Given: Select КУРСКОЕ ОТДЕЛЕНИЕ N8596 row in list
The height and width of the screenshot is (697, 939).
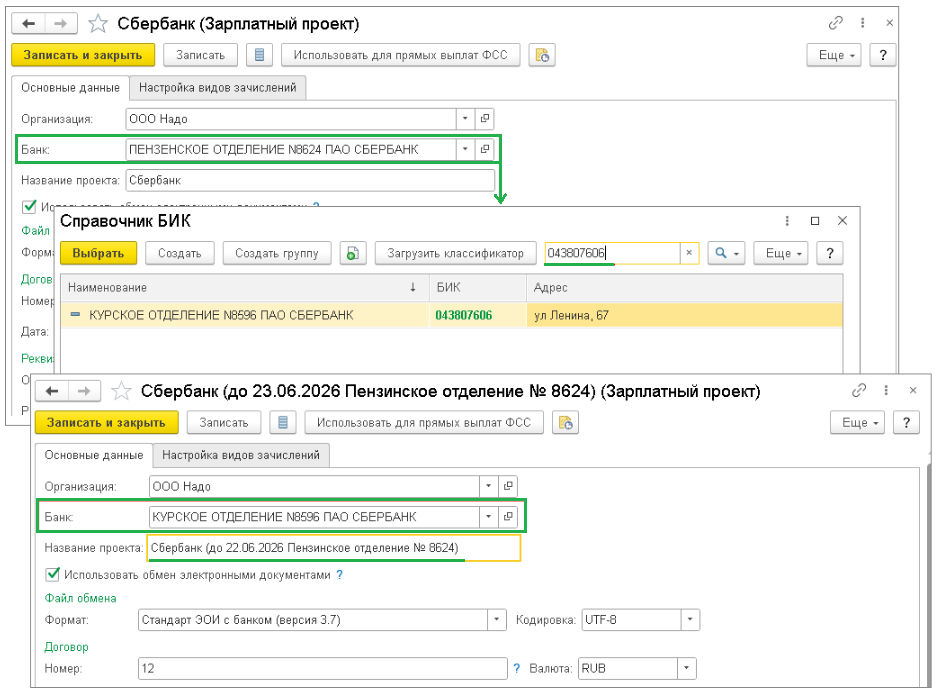Looking at the screenshot, I should click(x=452, y=315).
